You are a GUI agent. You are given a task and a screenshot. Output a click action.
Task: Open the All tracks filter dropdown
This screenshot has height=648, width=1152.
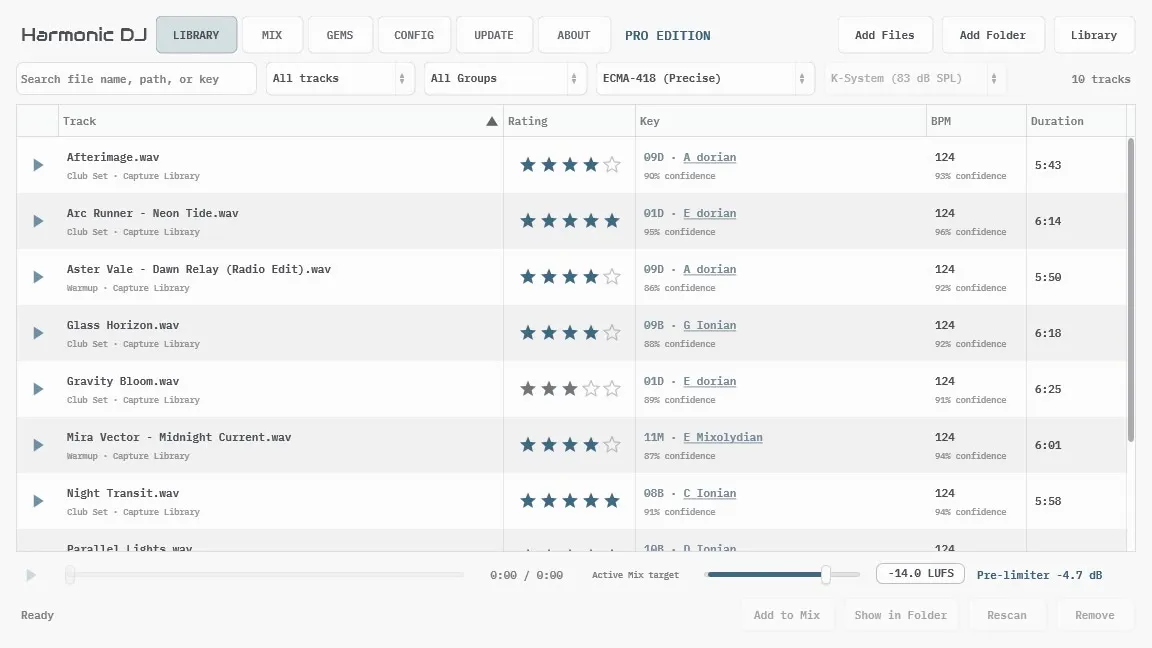339,79
